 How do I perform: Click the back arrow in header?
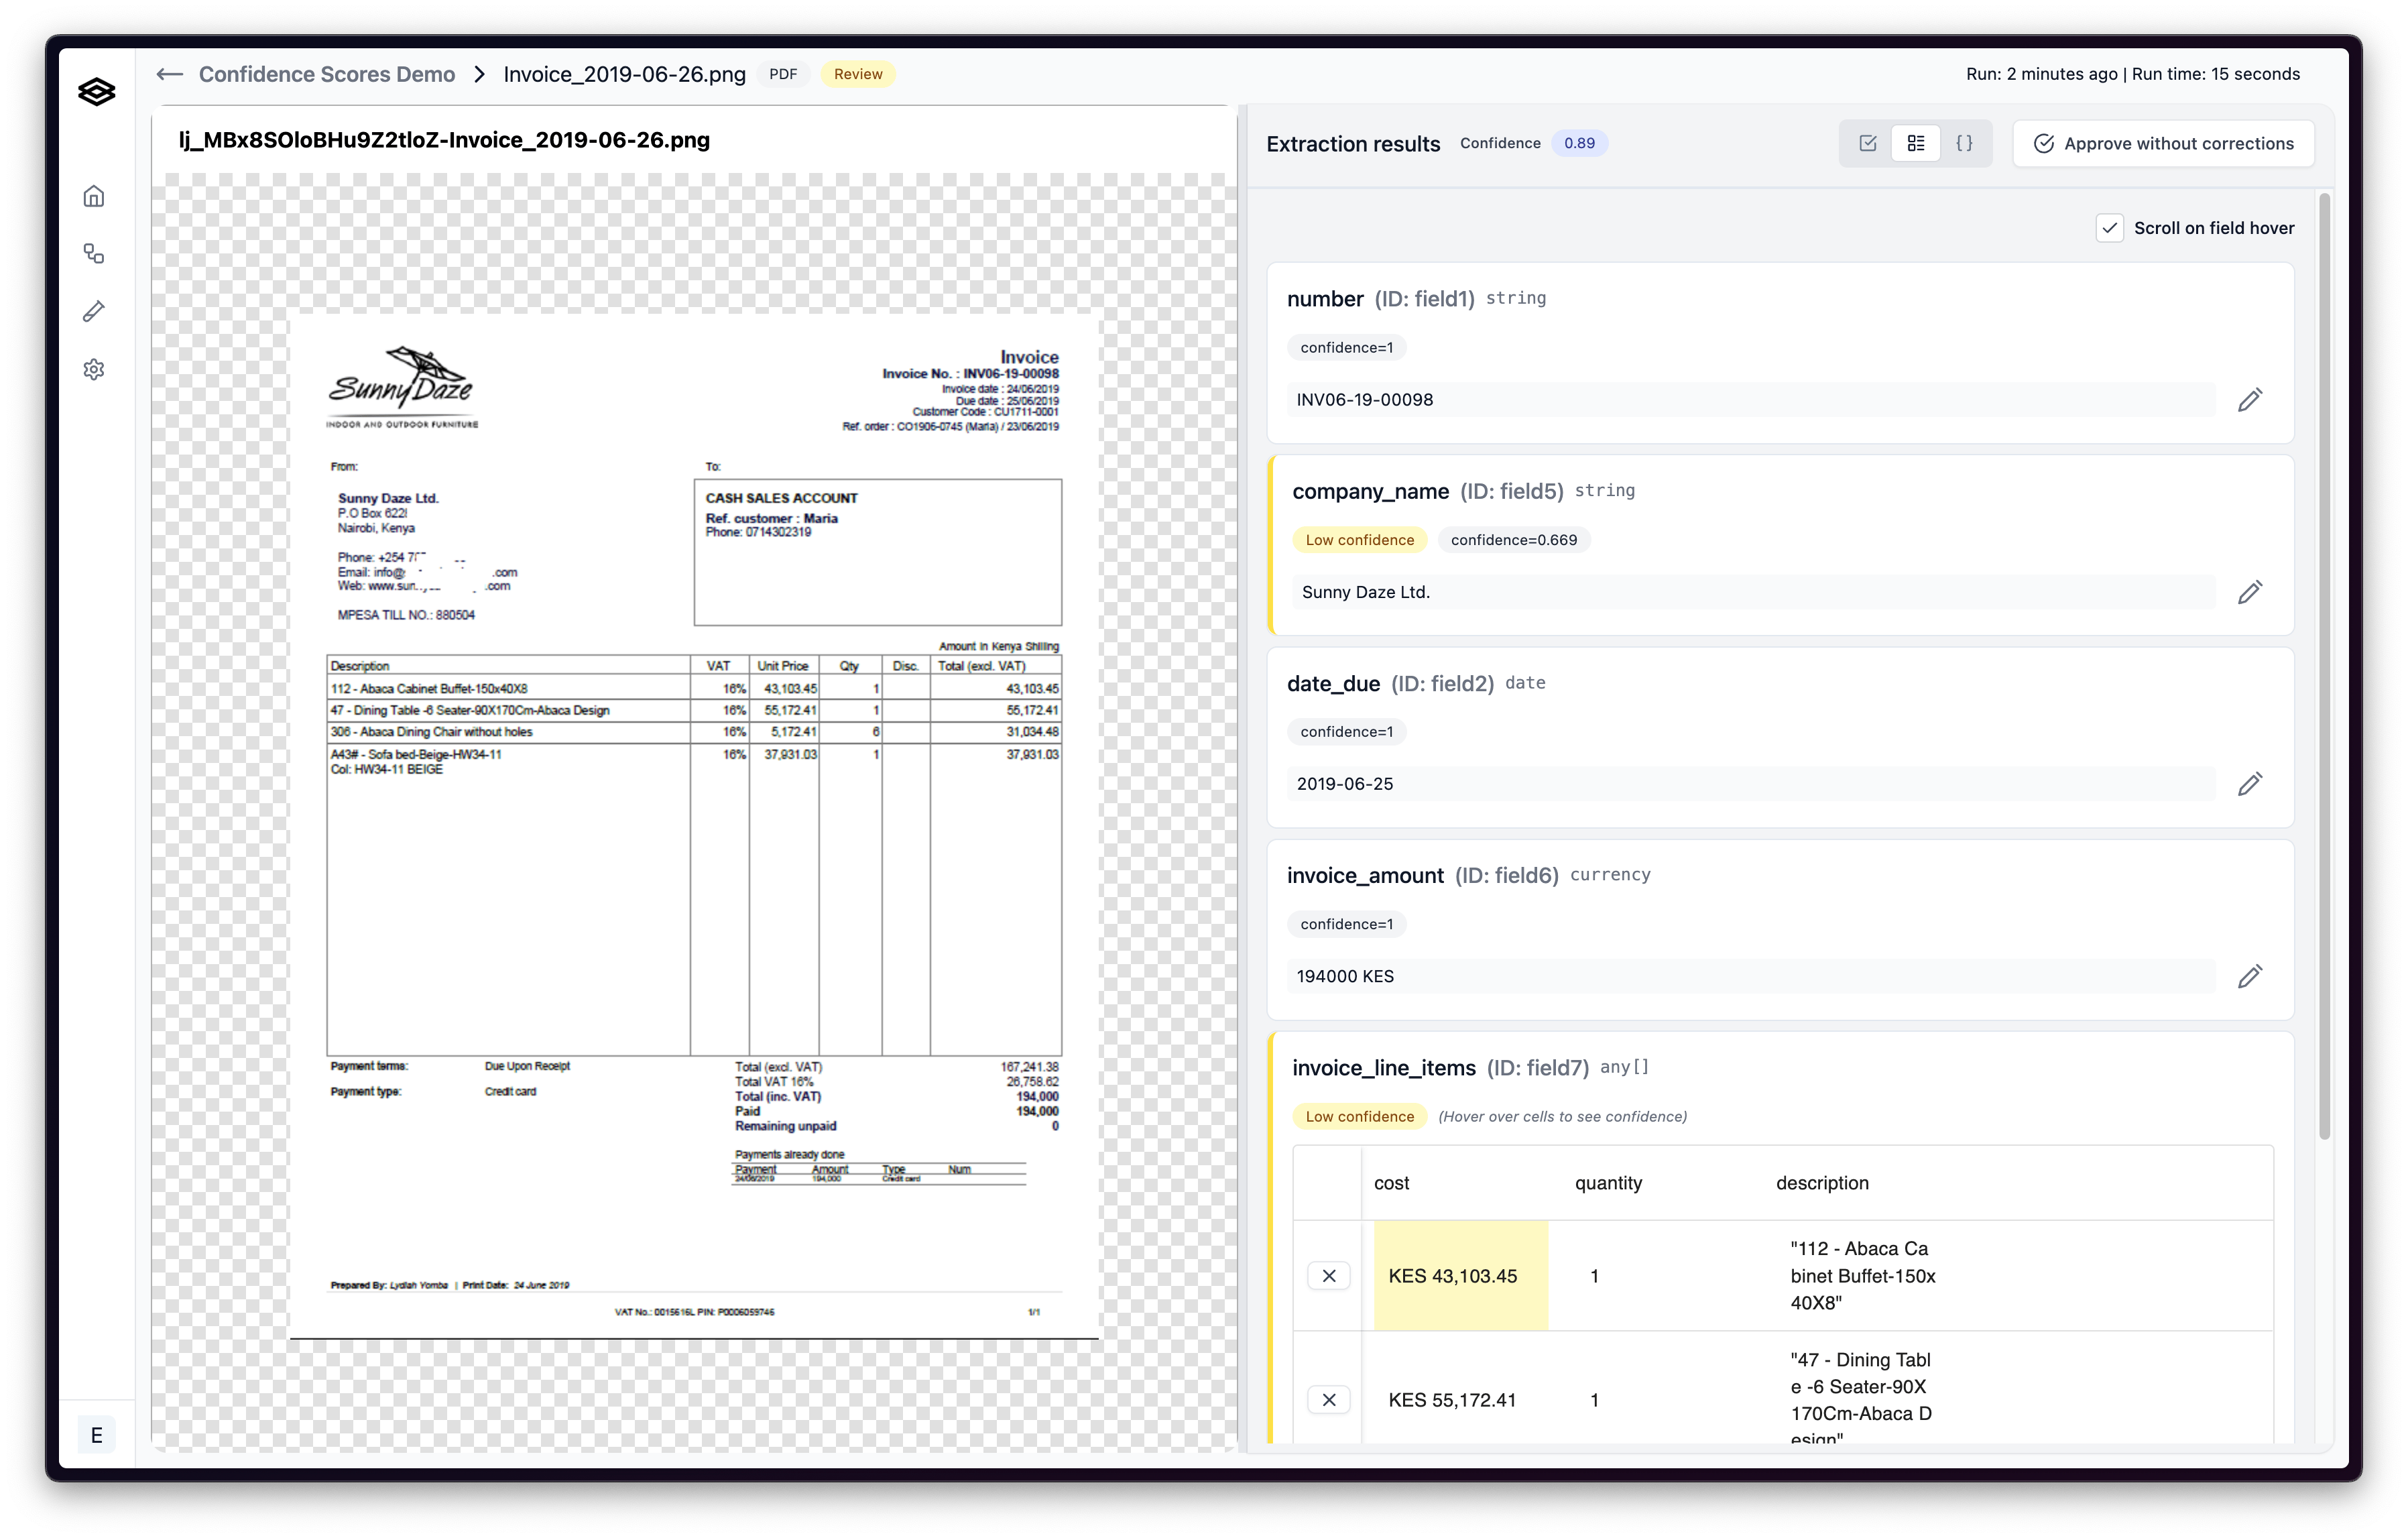[170, 74]
